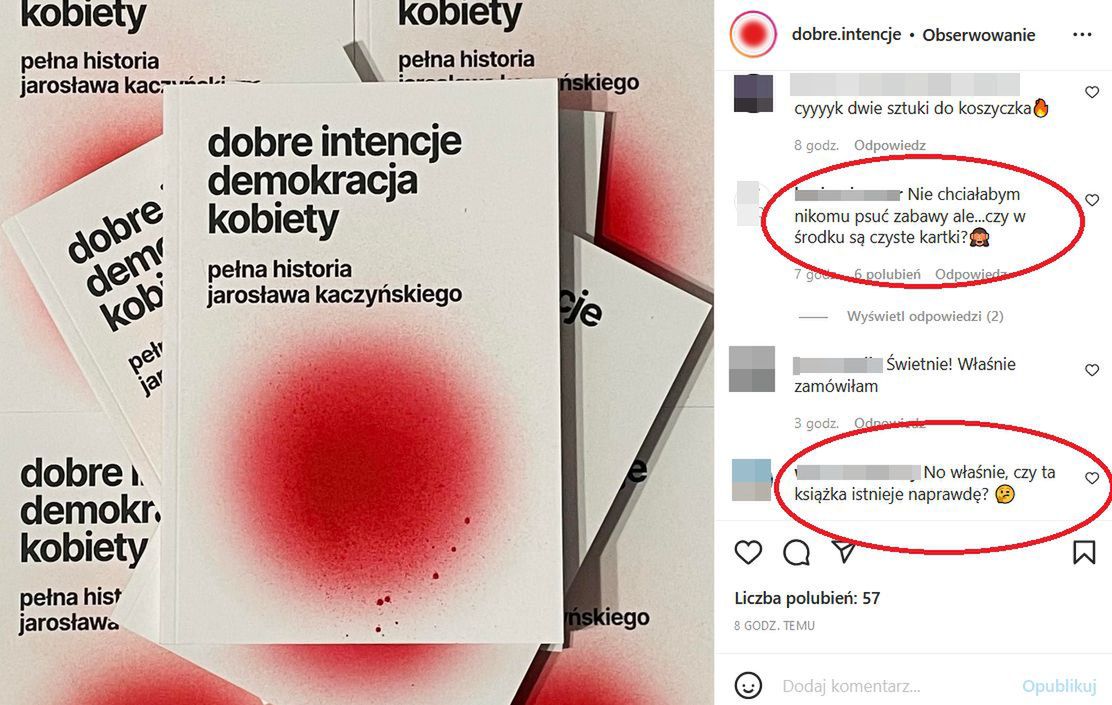The width and height of the screenshot is (1112, 705).
Task: Click the Obserwowanie following button
Action: [979, 35]
